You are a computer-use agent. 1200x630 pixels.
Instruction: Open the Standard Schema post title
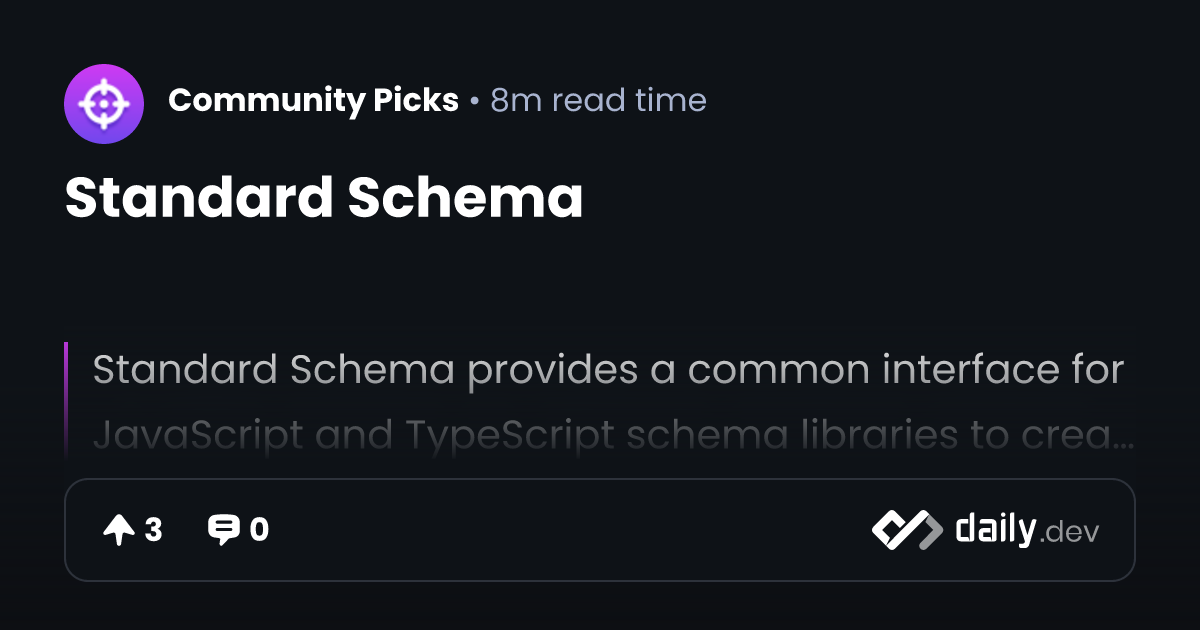tap(324, 198)
